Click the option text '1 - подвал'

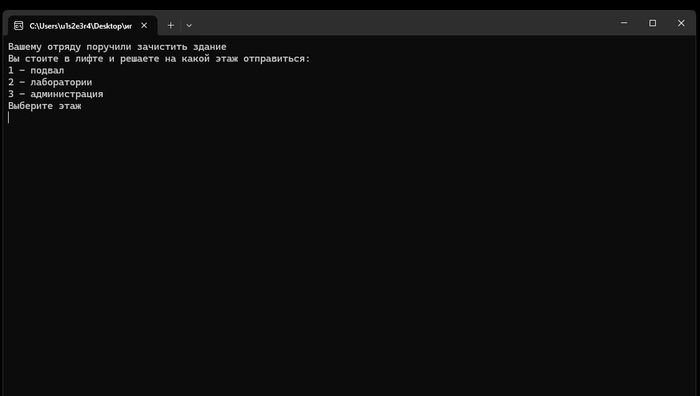click(36, 71)
